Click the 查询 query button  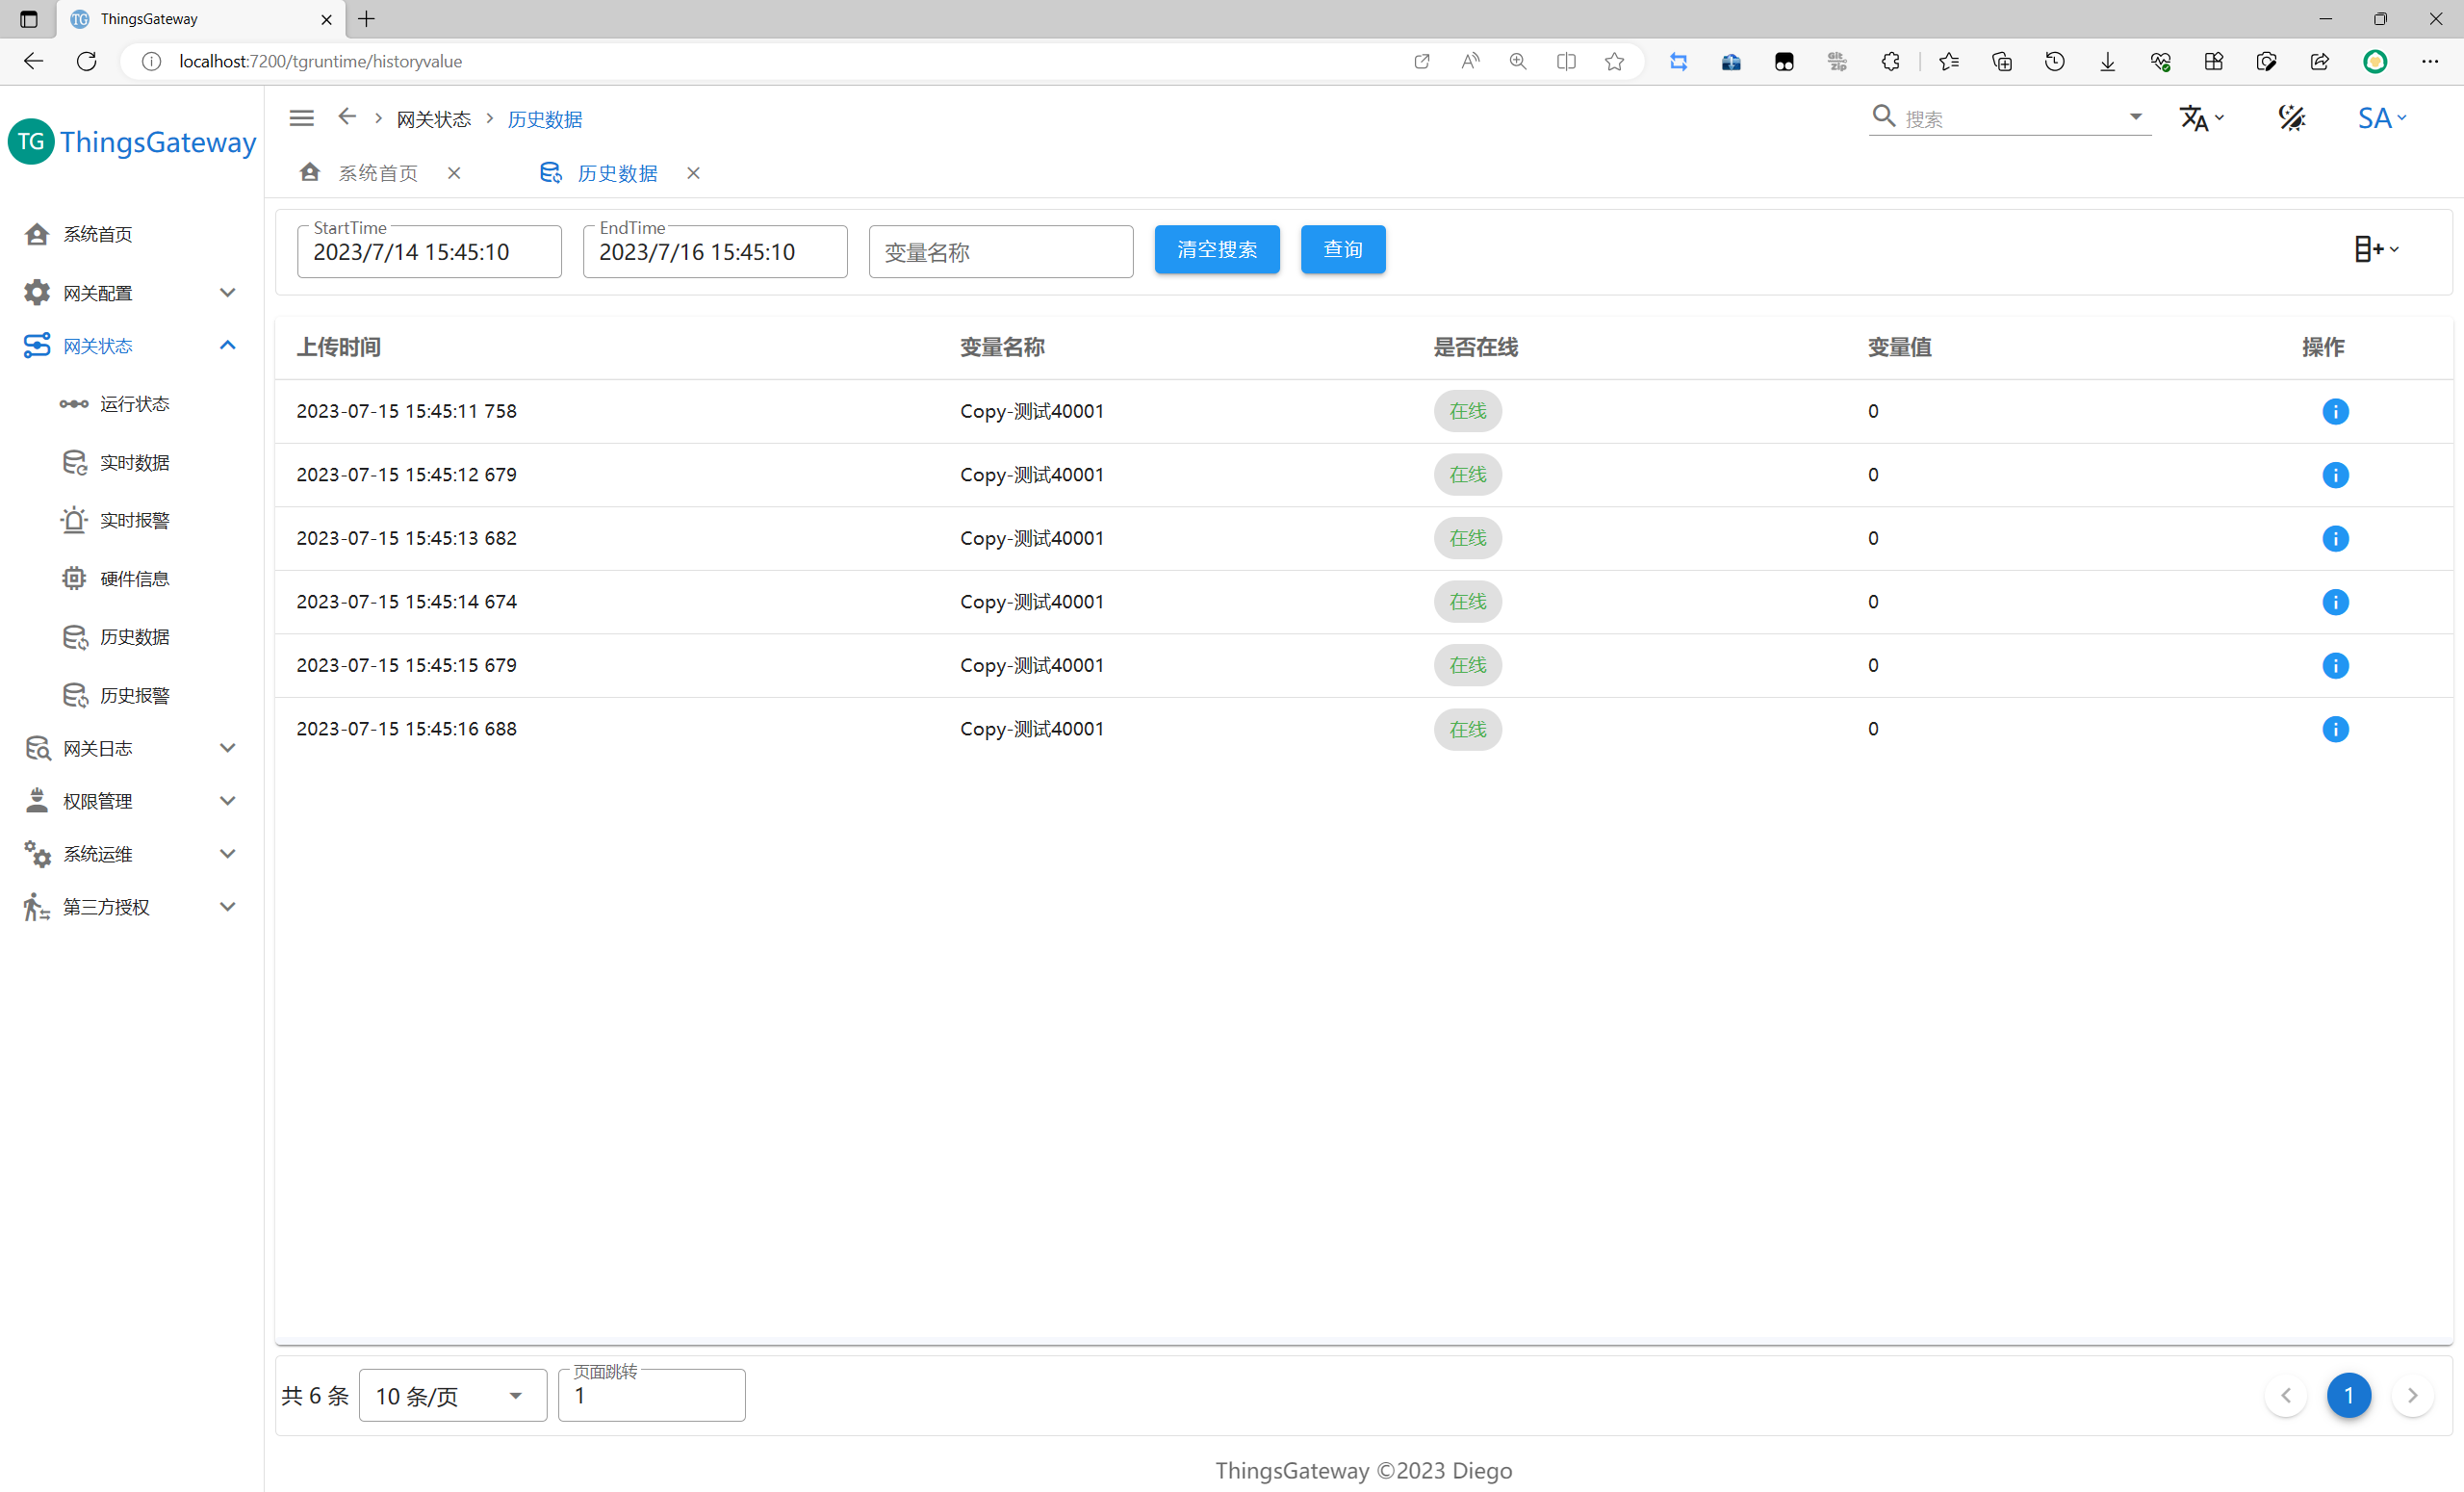pos(1342,249)
